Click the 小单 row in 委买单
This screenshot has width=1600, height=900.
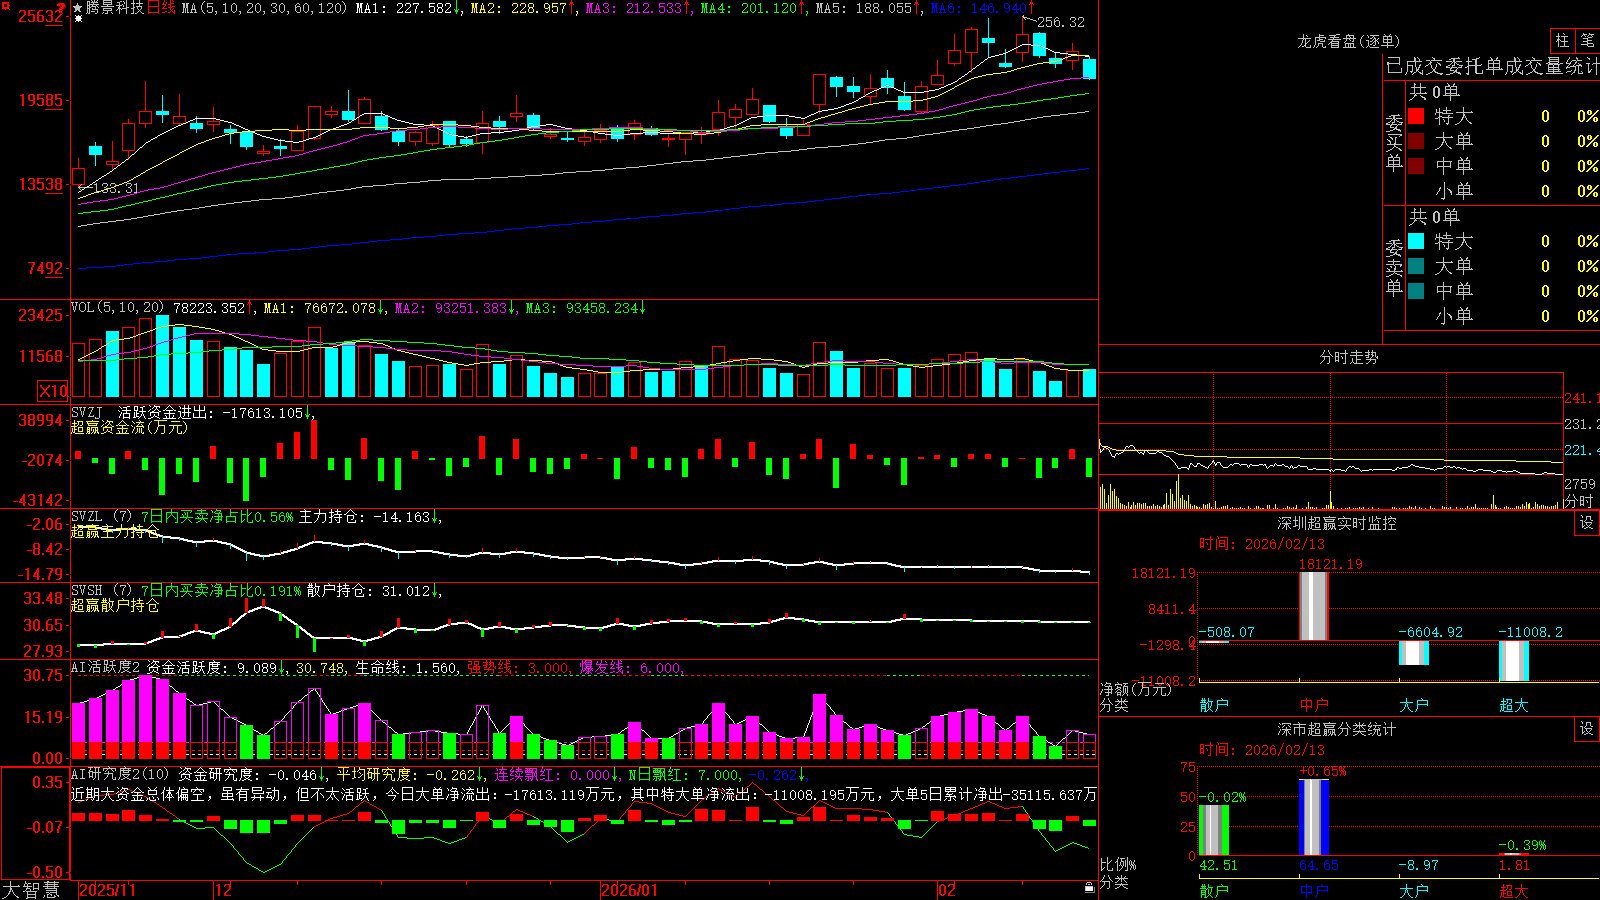1503,191
